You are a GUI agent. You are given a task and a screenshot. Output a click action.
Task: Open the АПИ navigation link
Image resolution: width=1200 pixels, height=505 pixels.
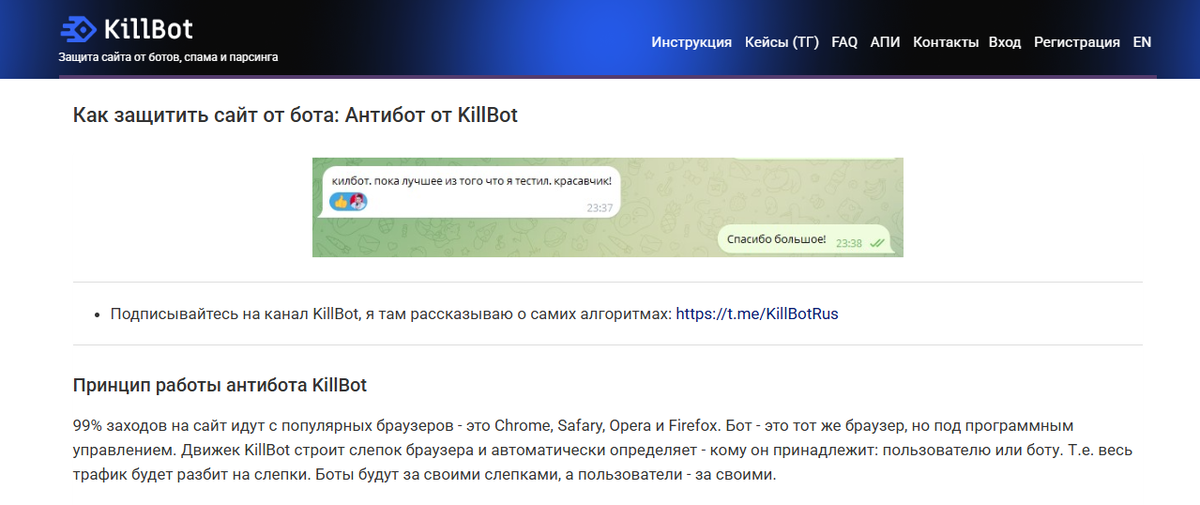(885, 42)
